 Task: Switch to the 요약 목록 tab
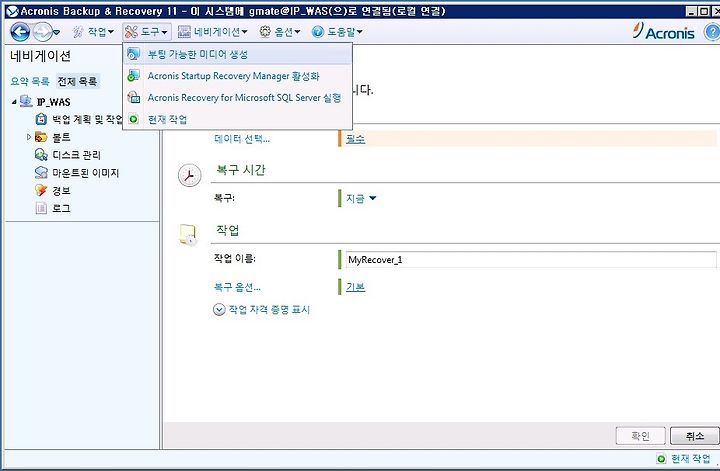point(30,81)
